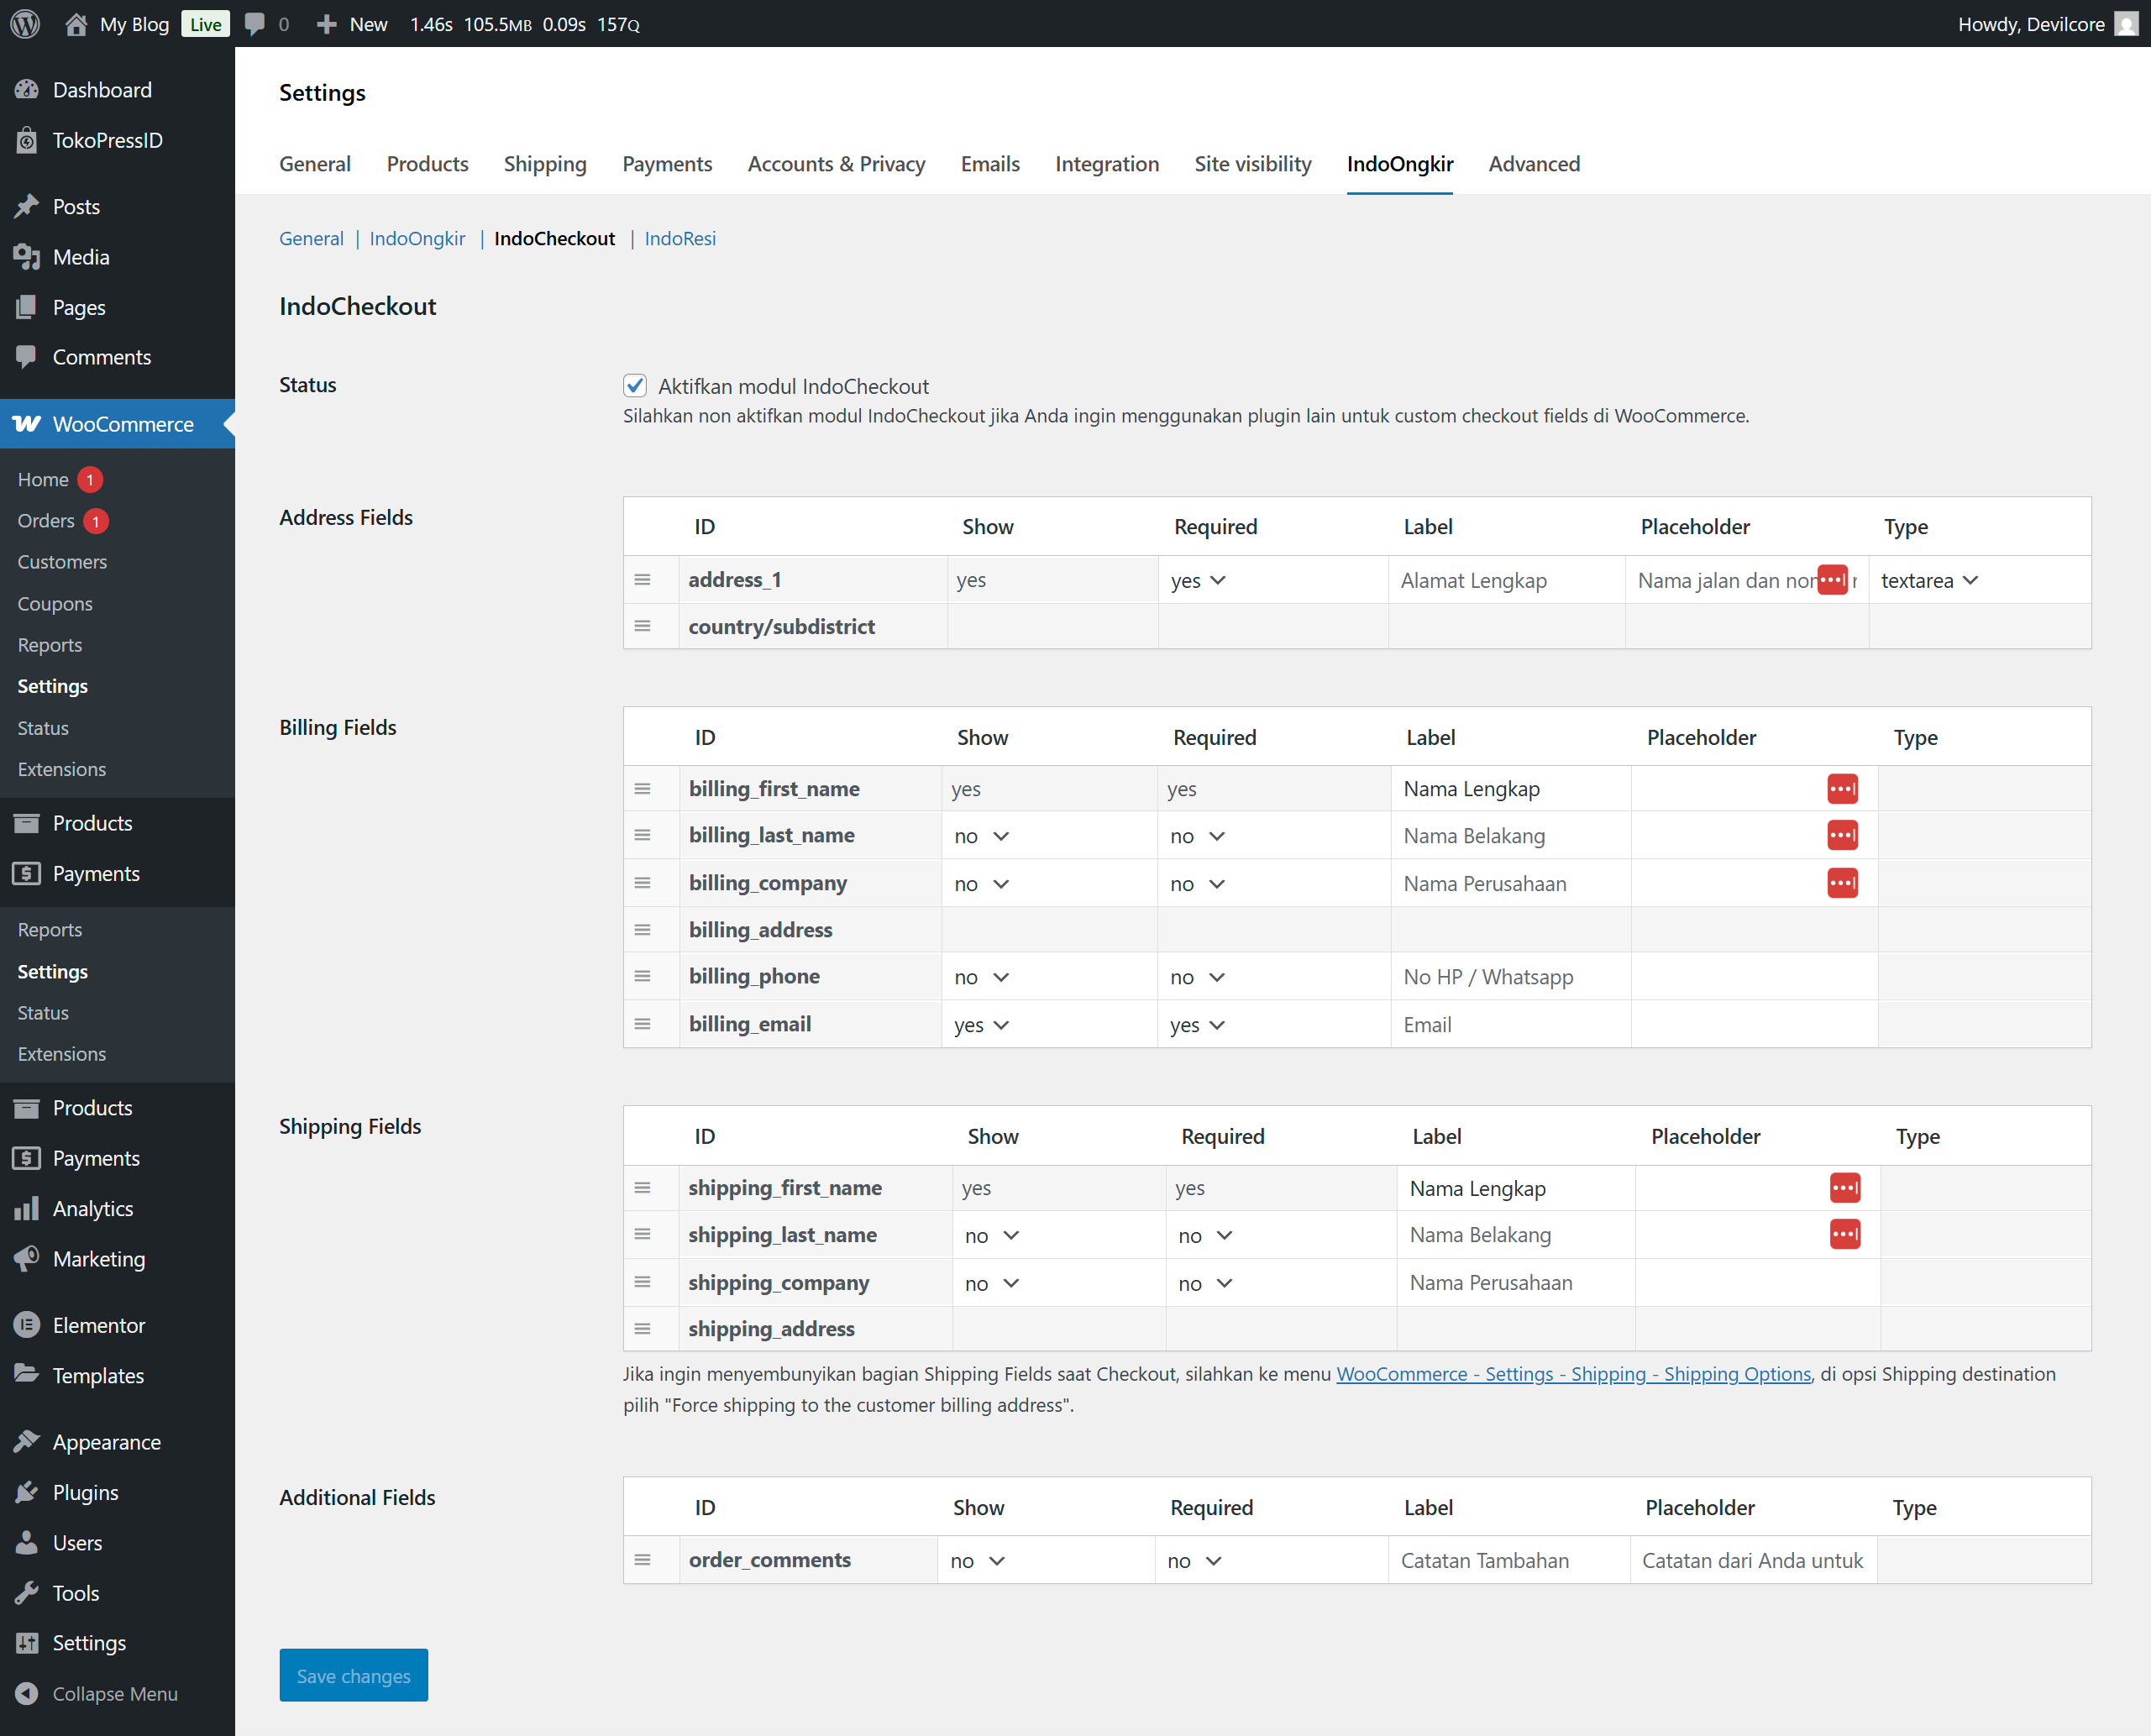The height and width of the screenshot is (1736, 2151).
Task: Edit the billing_first_name Label field
Action: [1510, 789]
